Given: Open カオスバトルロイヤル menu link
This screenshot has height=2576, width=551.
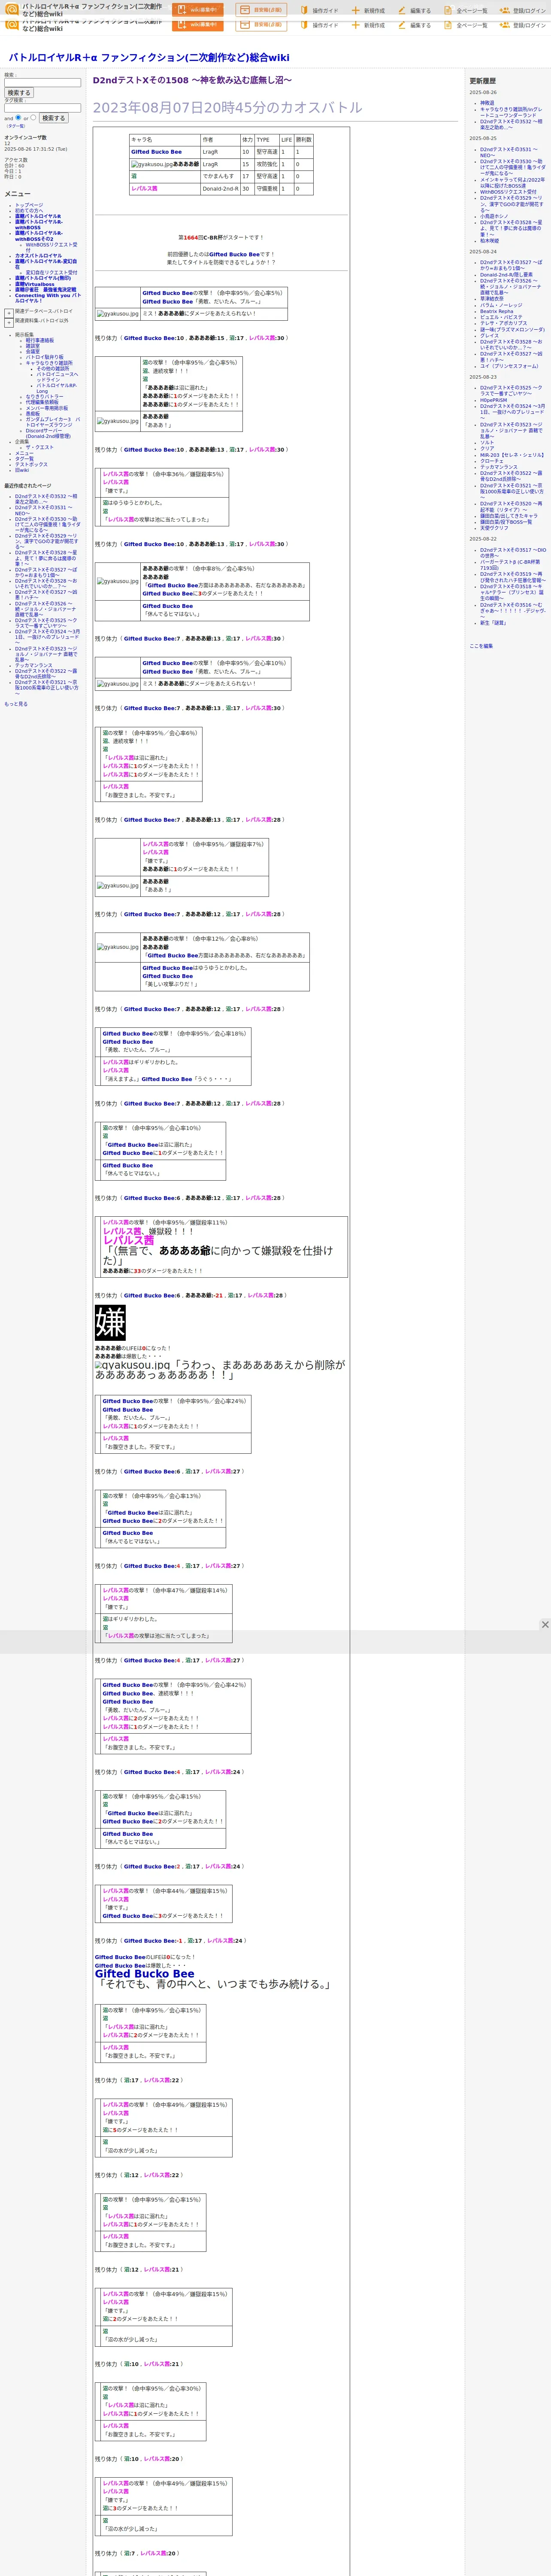Looking at the screenshot, I should point(38,255).
